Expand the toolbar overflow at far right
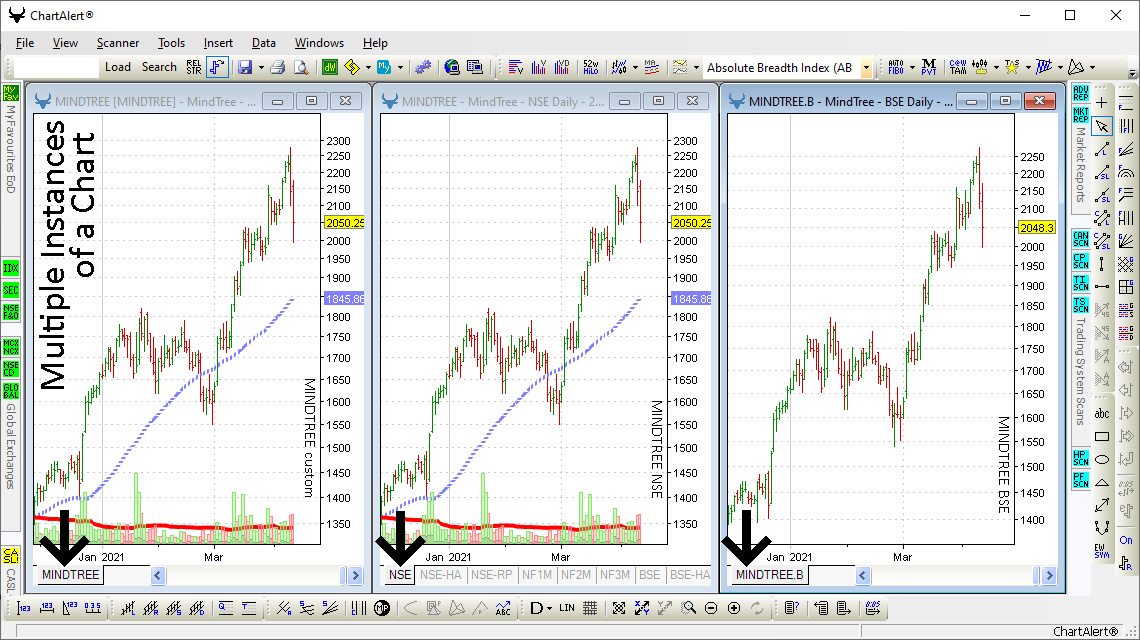The width and height of the screenshot is (1140, 640). click(x=1132, y=71)
